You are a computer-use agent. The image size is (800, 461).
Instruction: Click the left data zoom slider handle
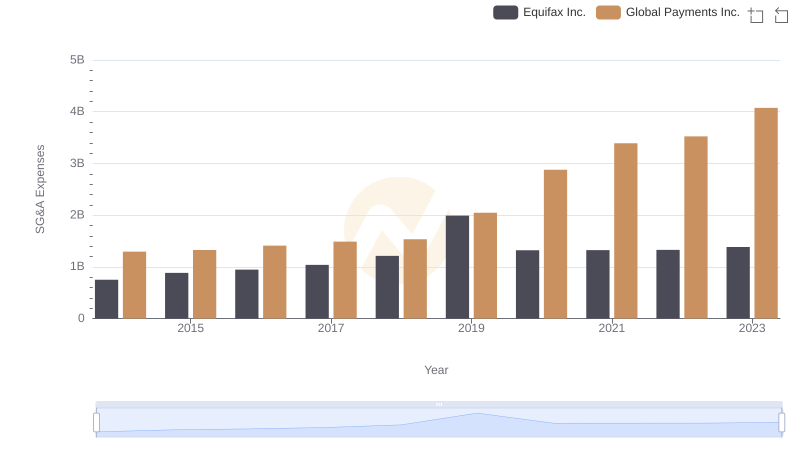pyautogui.click(x=96, y=423)
